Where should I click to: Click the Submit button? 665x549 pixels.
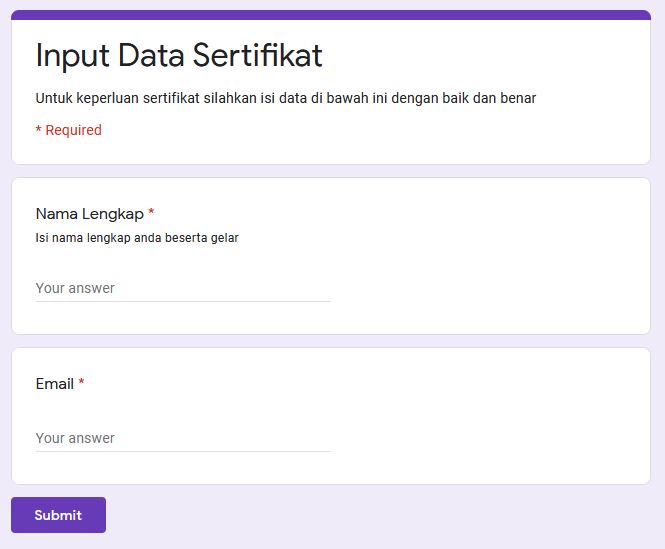click(x=59, y=515)
